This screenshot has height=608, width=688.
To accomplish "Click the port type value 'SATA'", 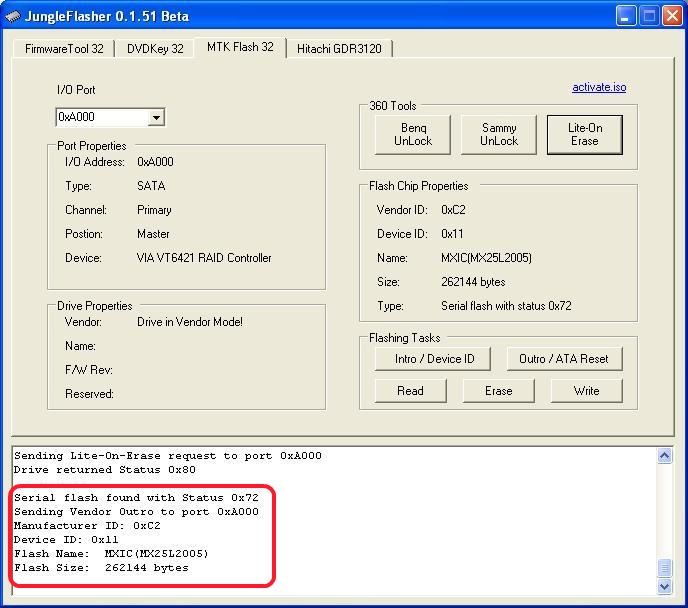I will tap(151, 186).
